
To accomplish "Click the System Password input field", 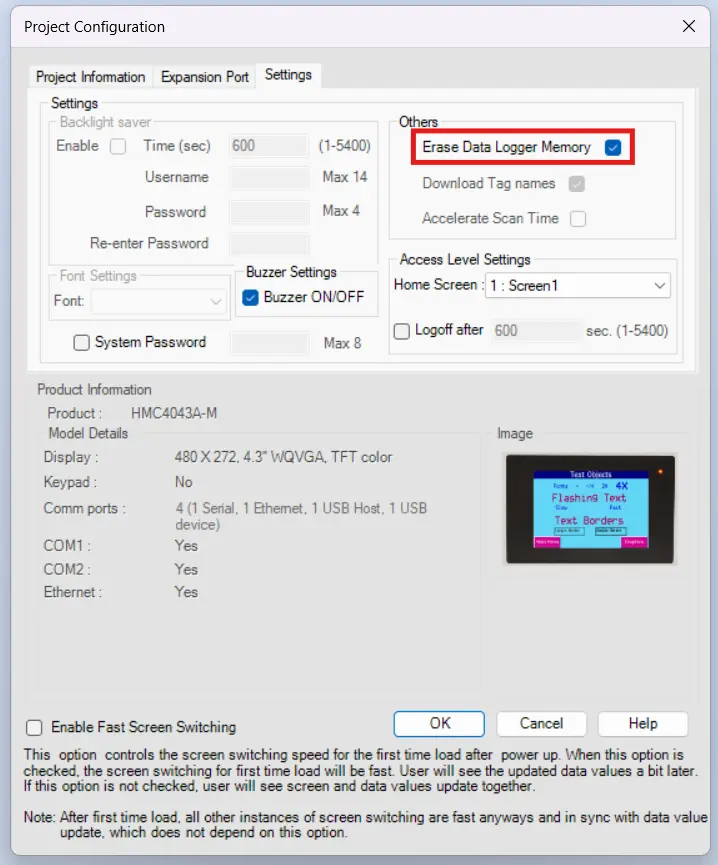I will pyautogui.click(x=270, y=343).
